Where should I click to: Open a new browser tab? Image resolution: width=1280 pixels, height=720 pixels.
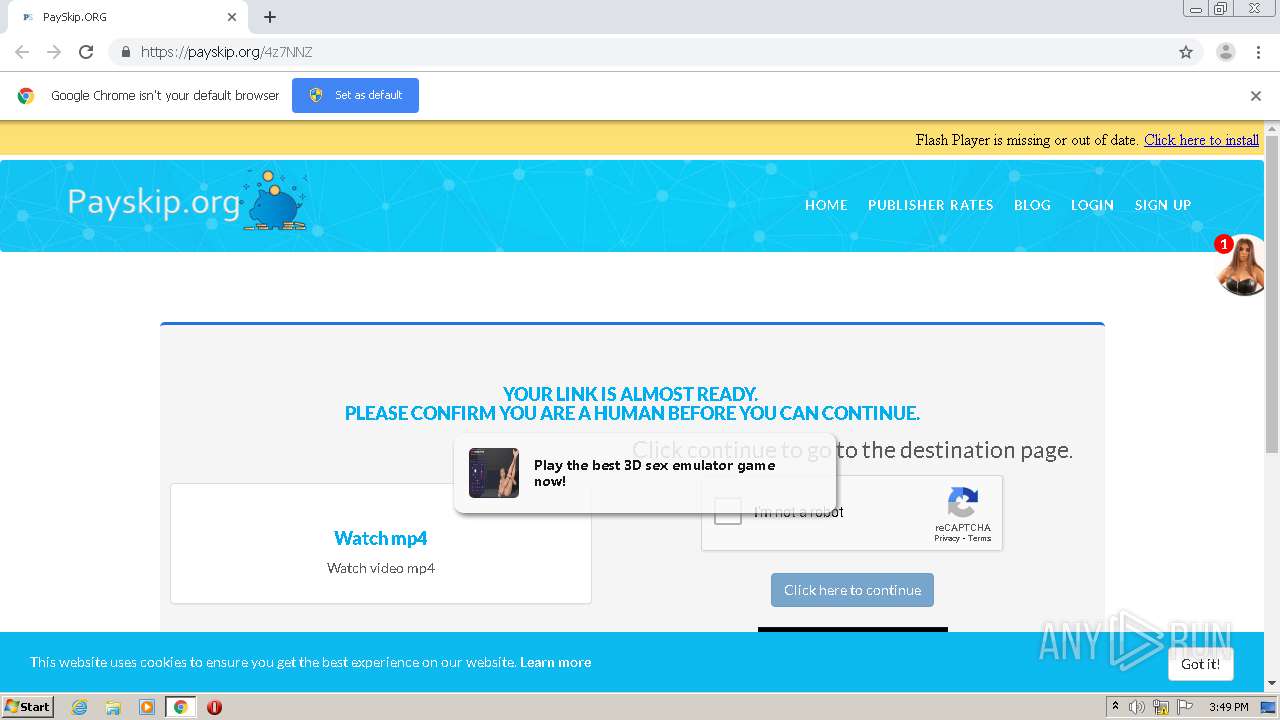270,17
